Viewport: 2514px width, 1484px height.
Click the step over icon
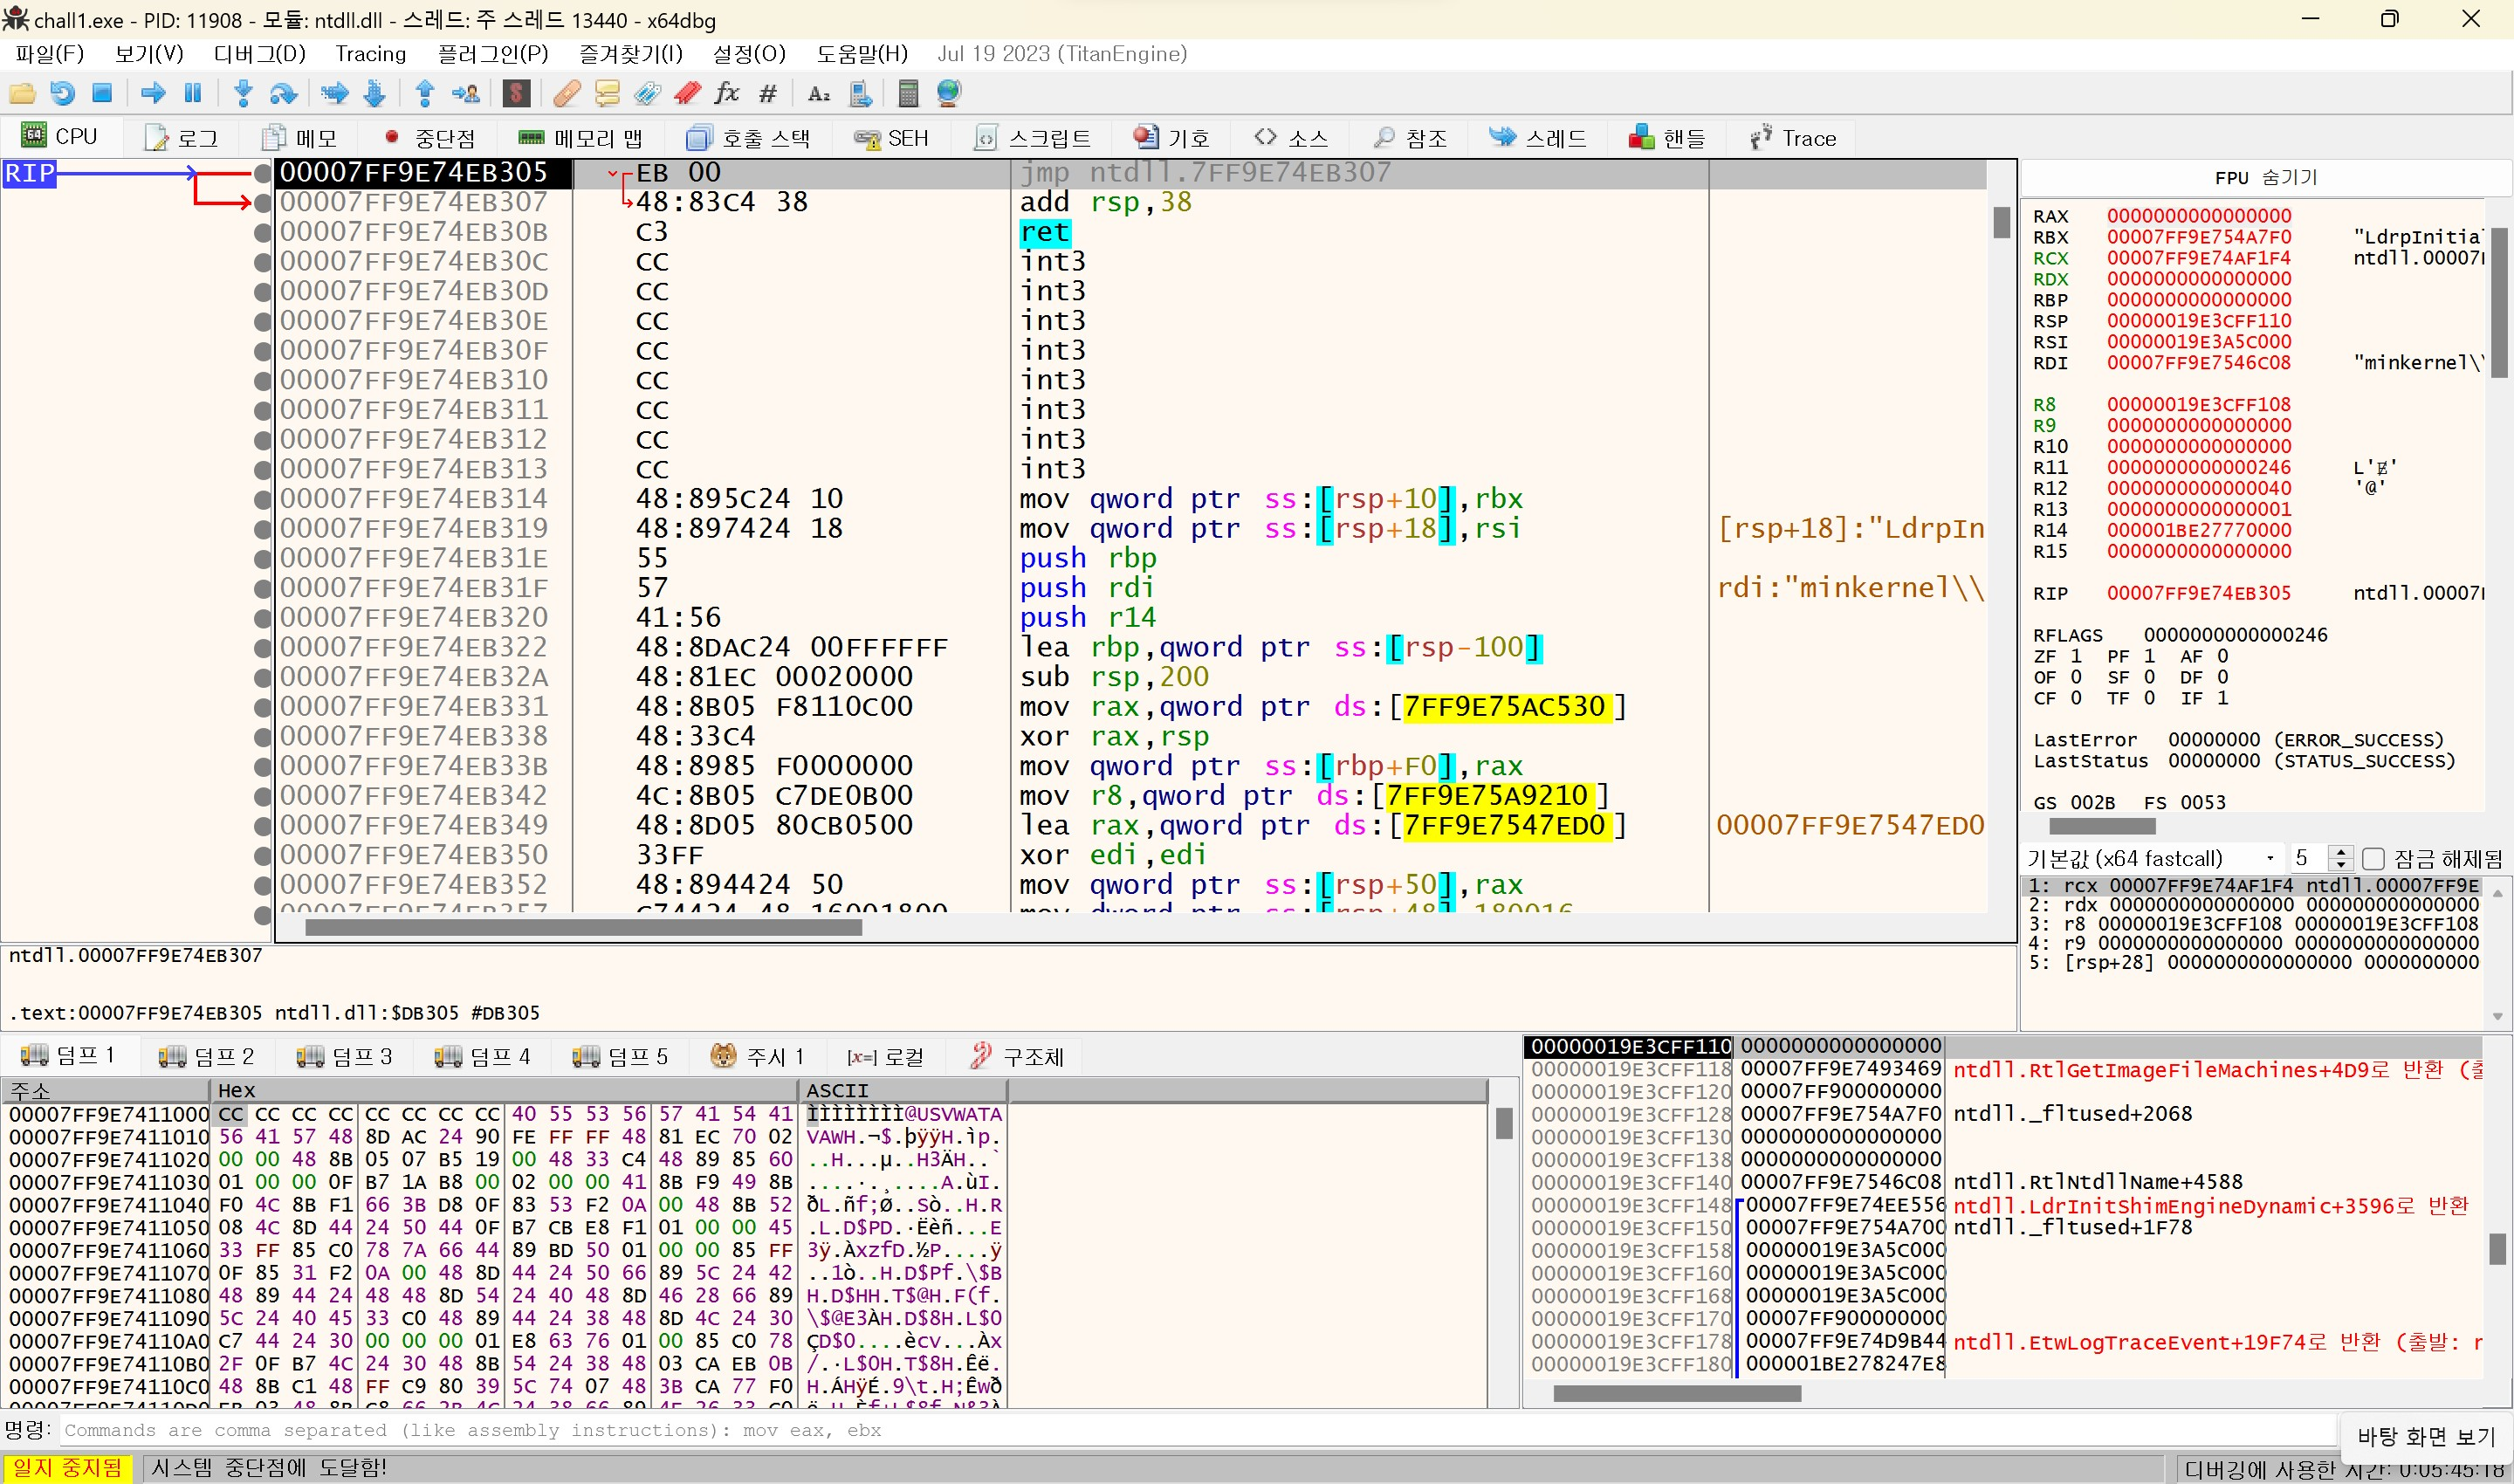coord(283,94)
